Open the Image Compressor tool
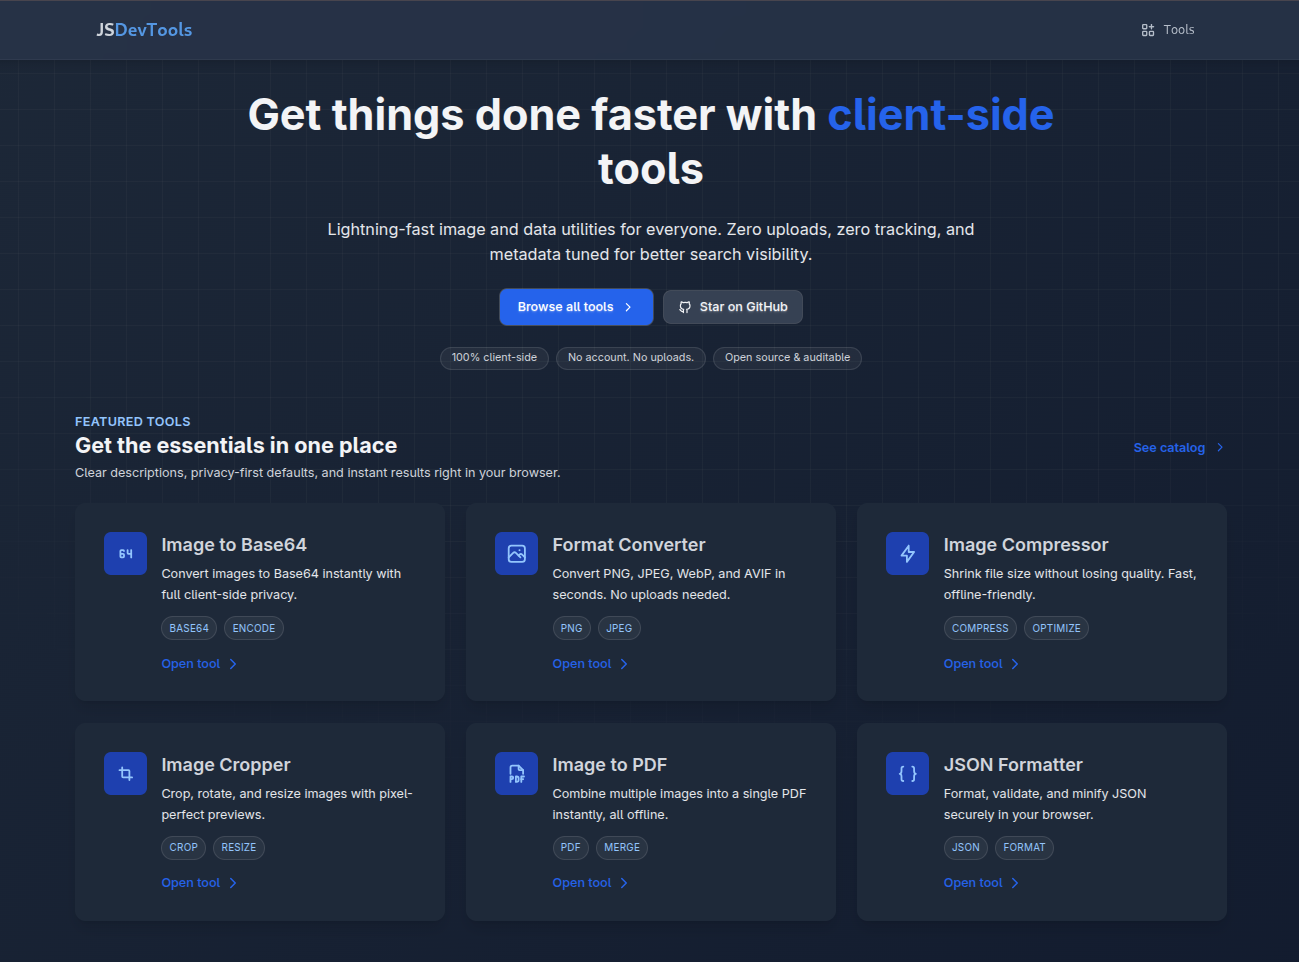Viewport: 1299px width, 962px height. pyautogui.click(x=972, y=663)
